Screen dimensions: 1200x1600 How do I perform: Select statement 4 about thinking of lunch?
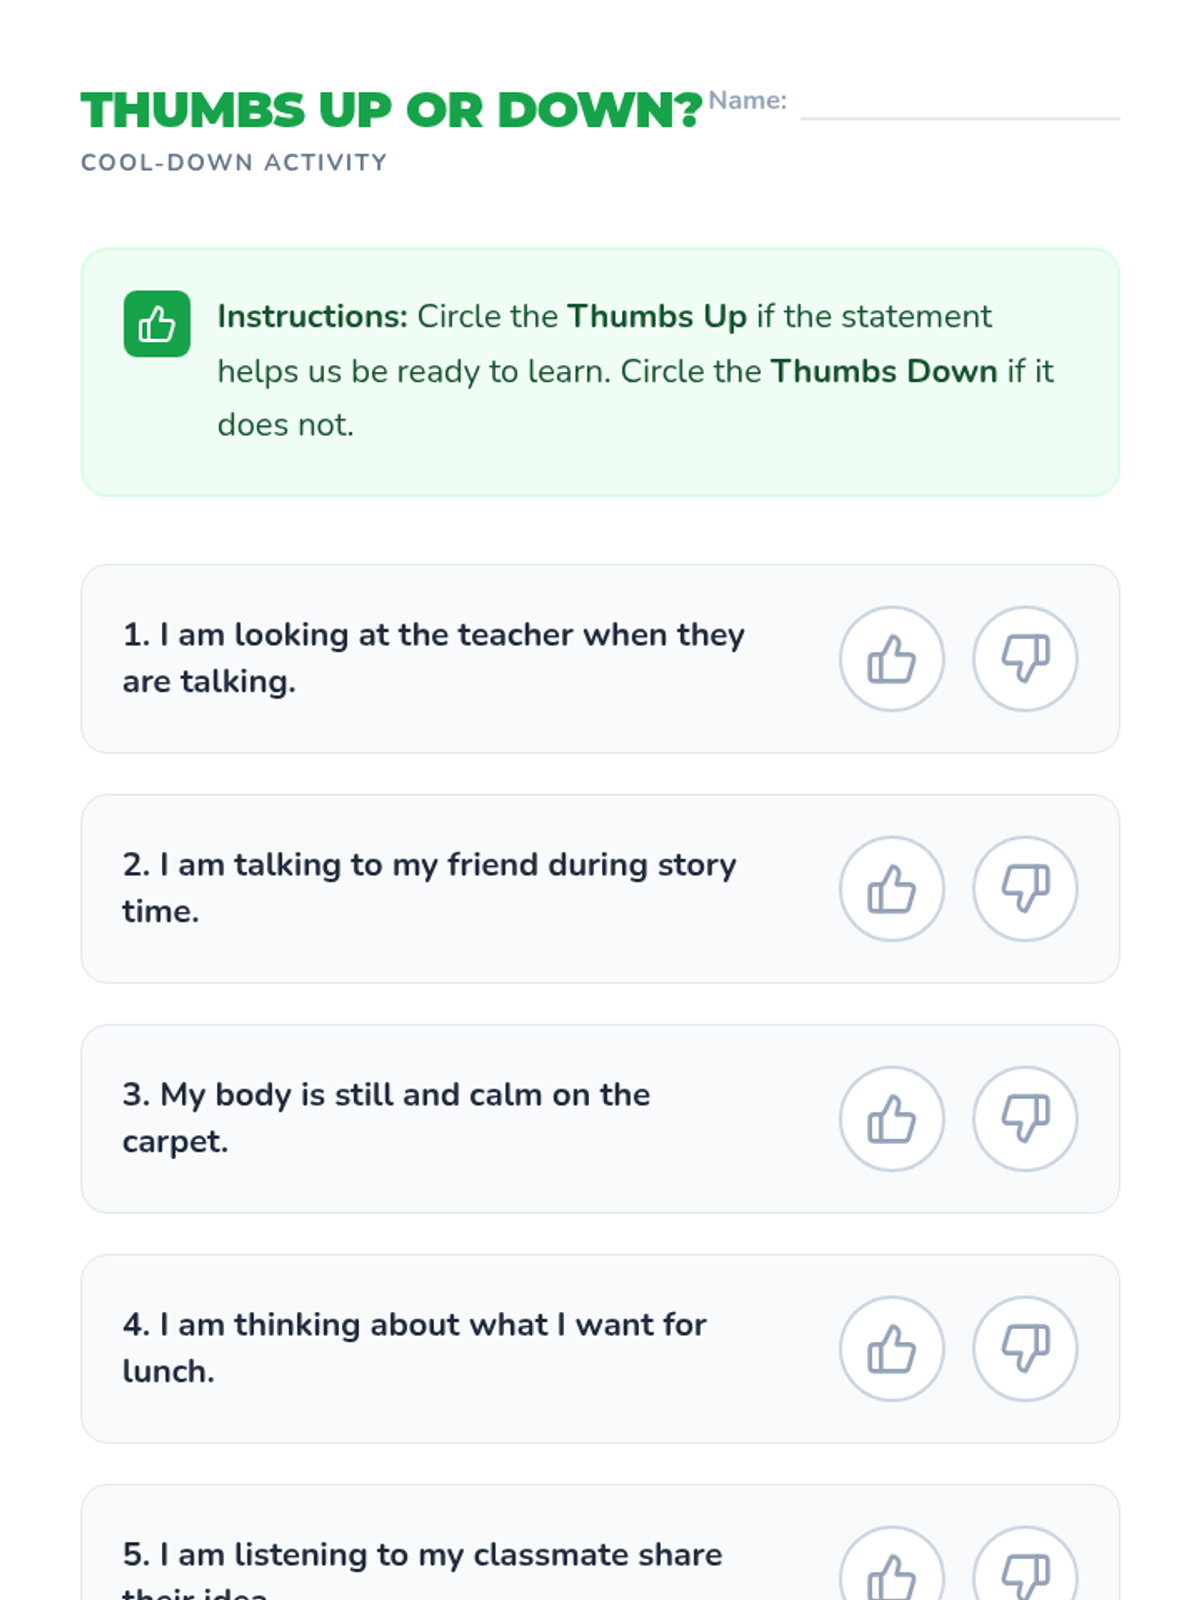tap(414, 1348)
